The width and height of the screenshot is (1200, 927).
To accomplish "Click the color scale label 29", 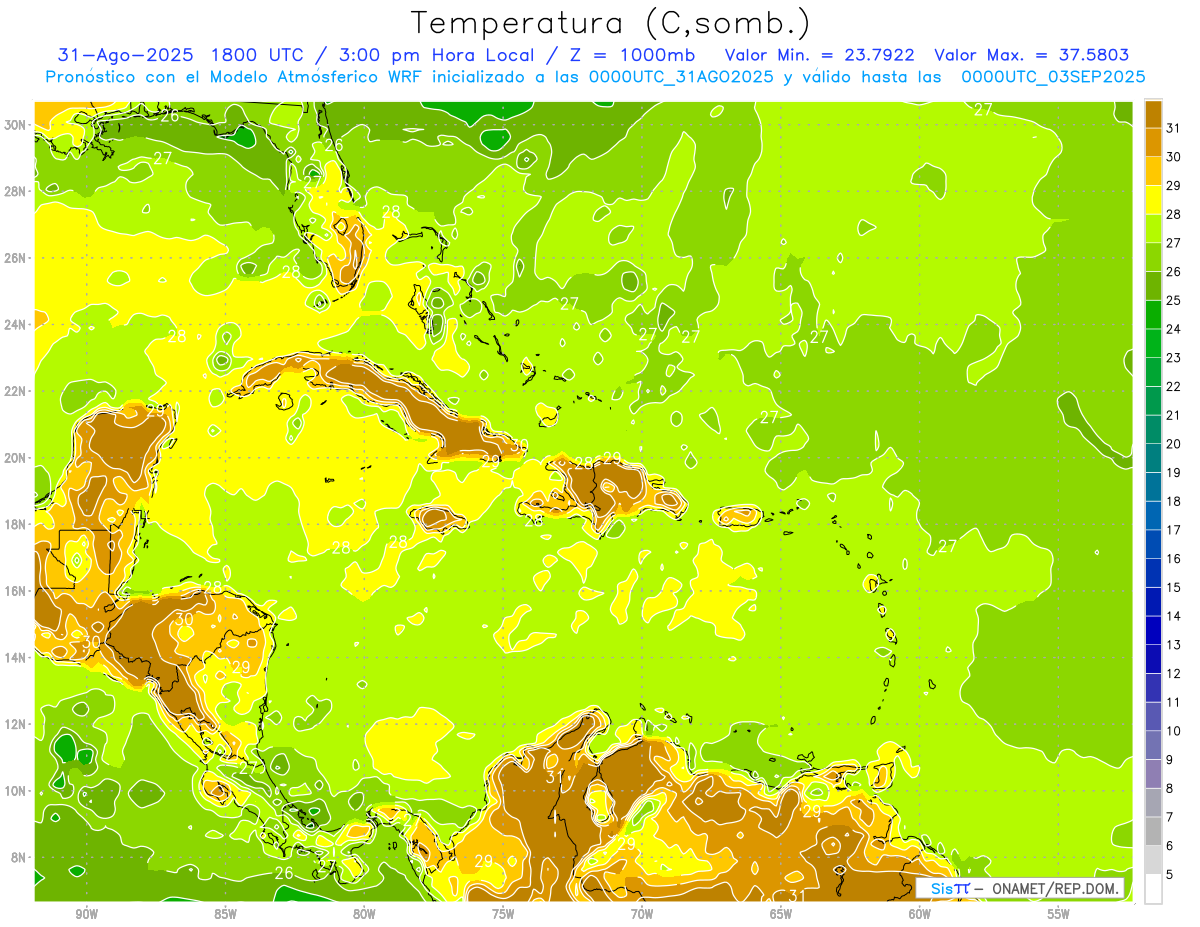I will pyautogui.click(x=1174, y=185).
